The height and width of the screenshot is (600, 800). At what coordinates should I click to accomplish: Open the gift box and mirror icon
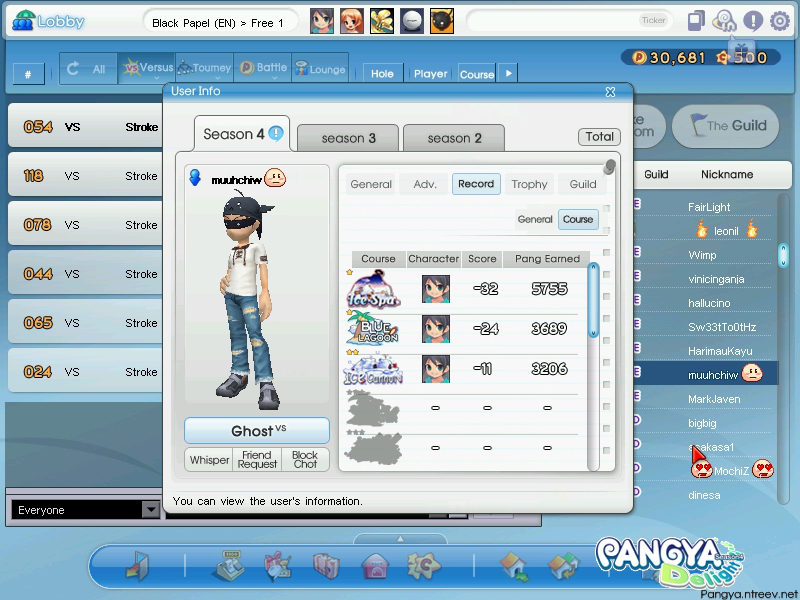coord(278,565)
